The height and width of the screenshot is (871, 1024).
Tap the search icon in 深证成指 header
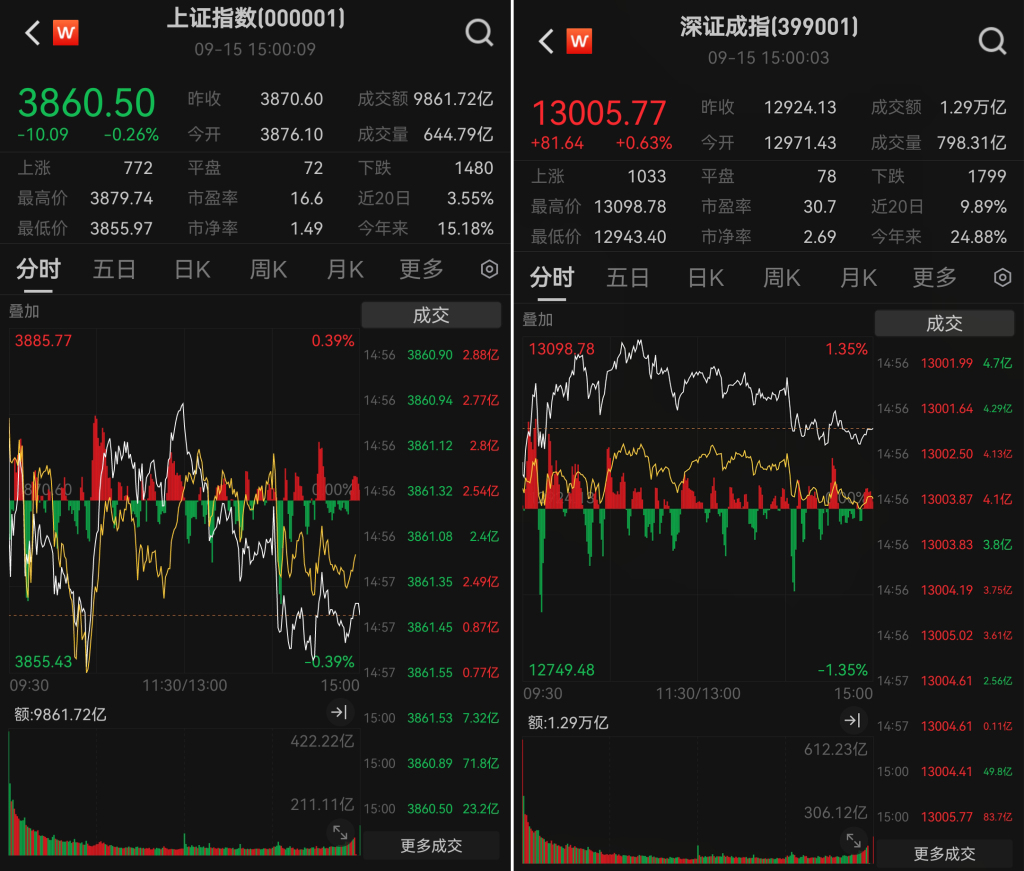(x=992, y=41)
